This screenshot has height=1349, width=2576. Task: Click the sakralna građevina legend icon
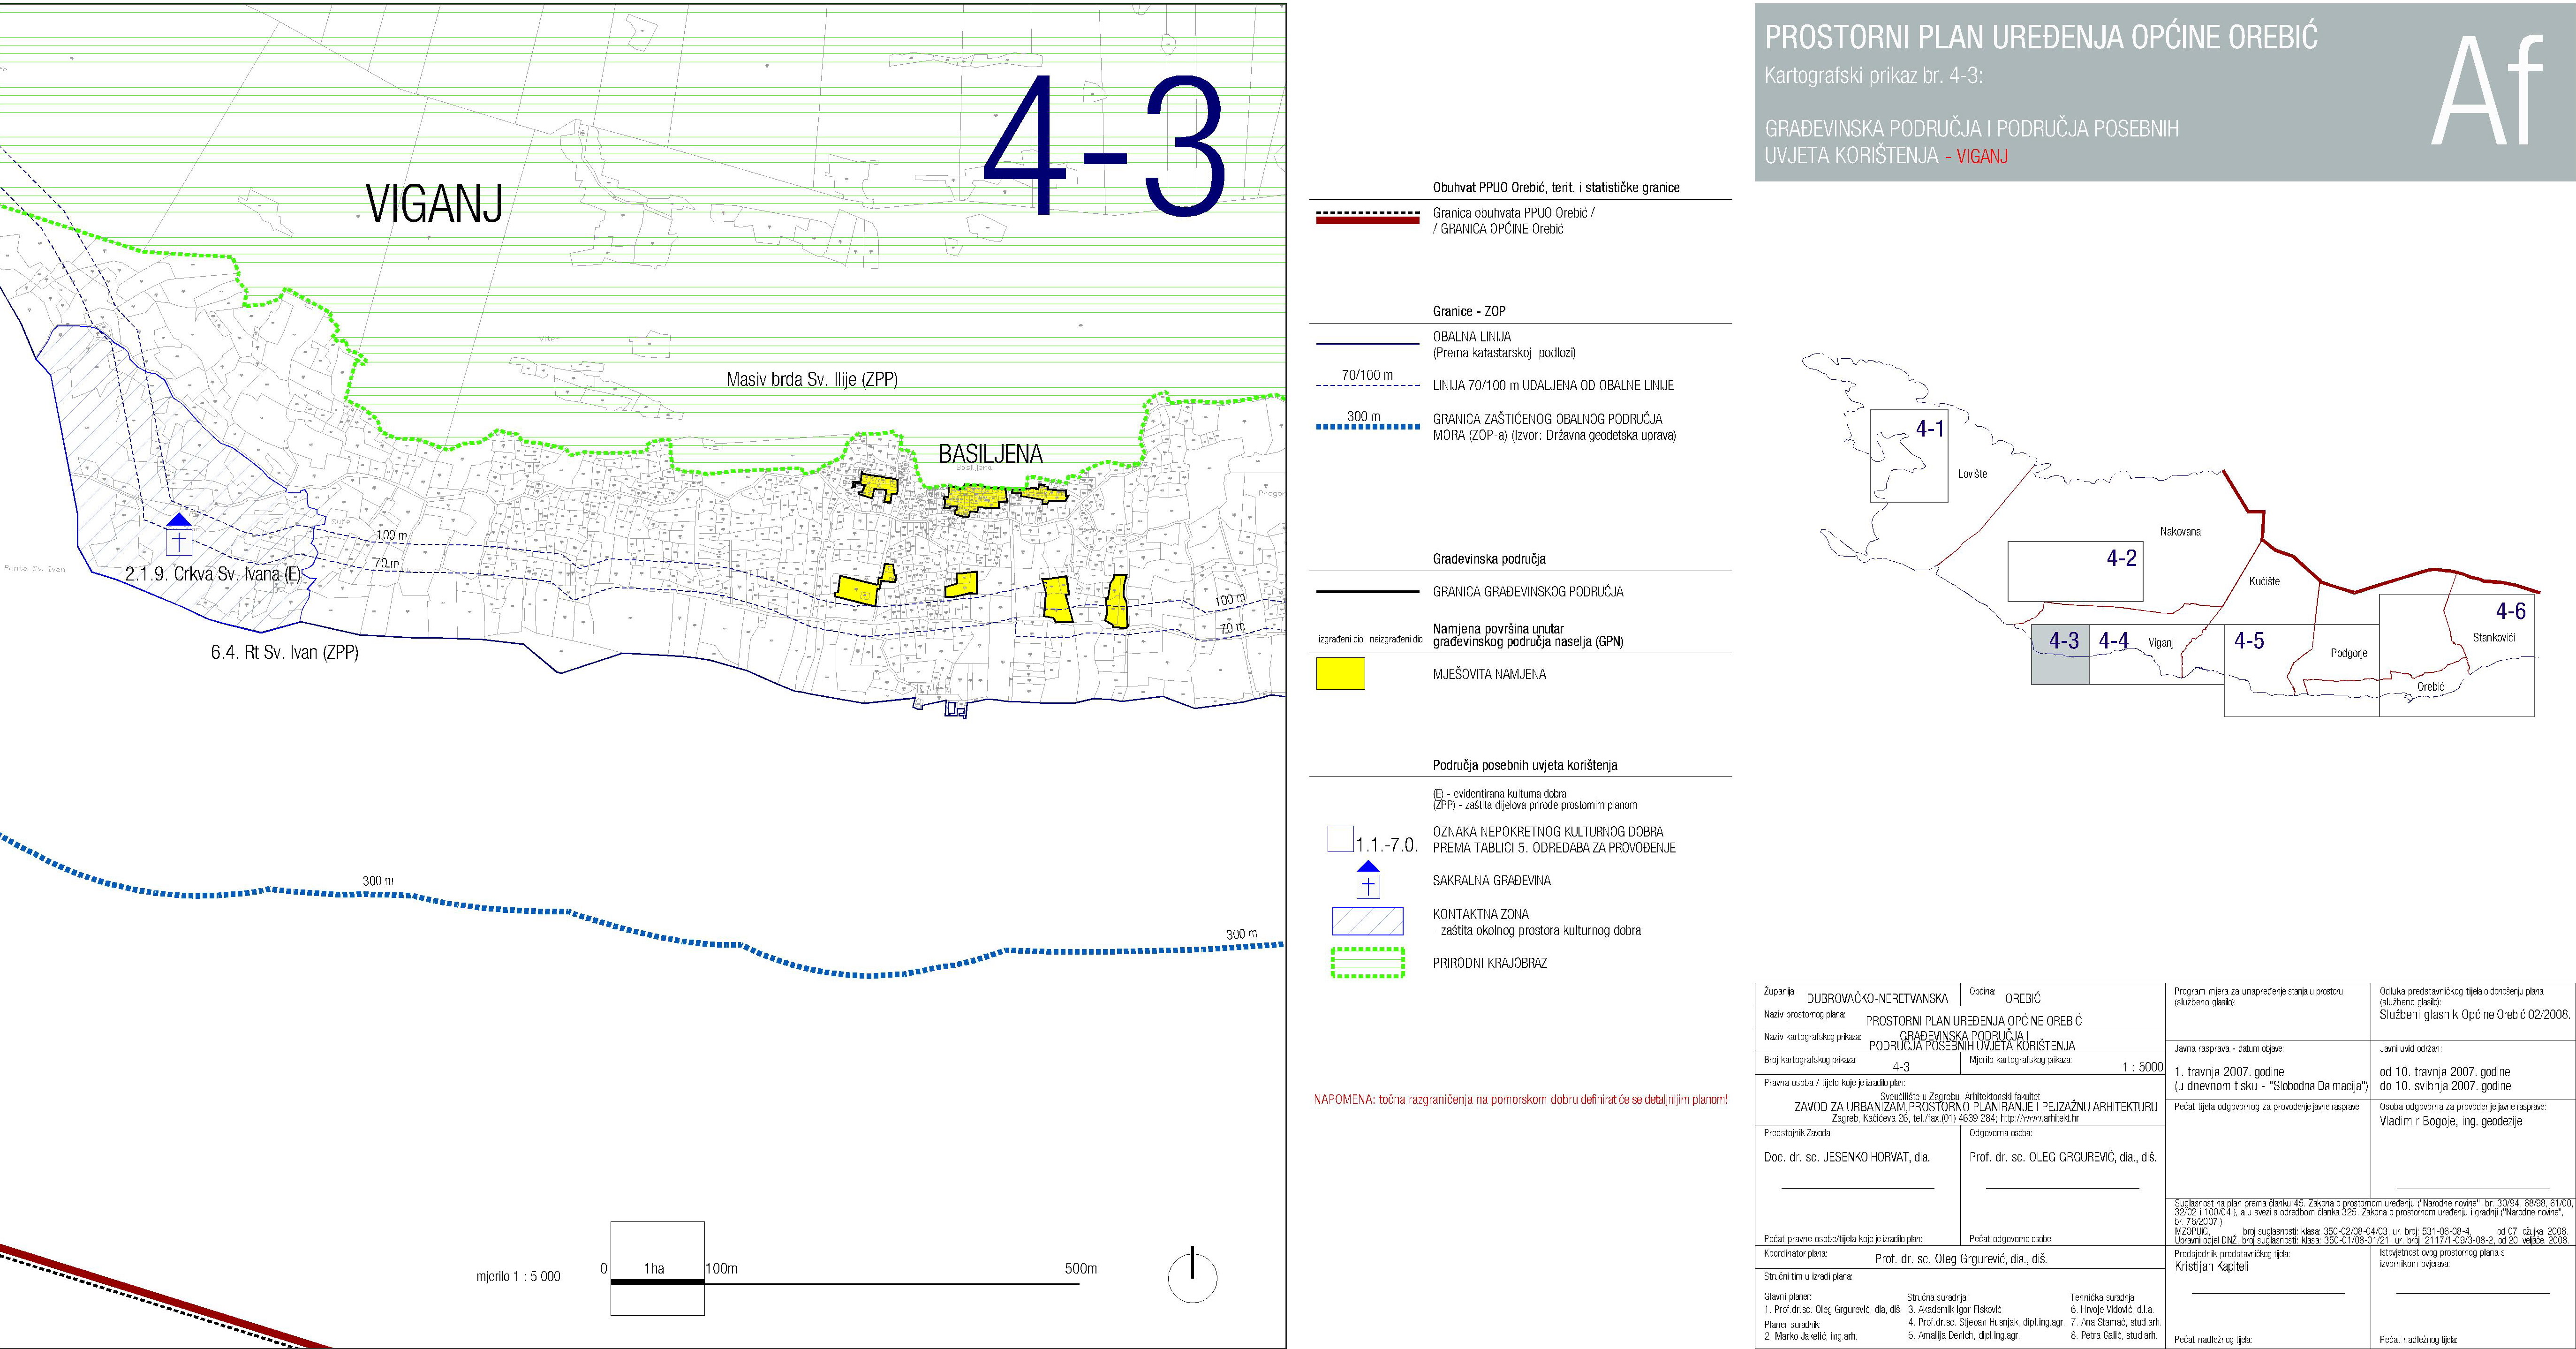(x=1368, y=879)
